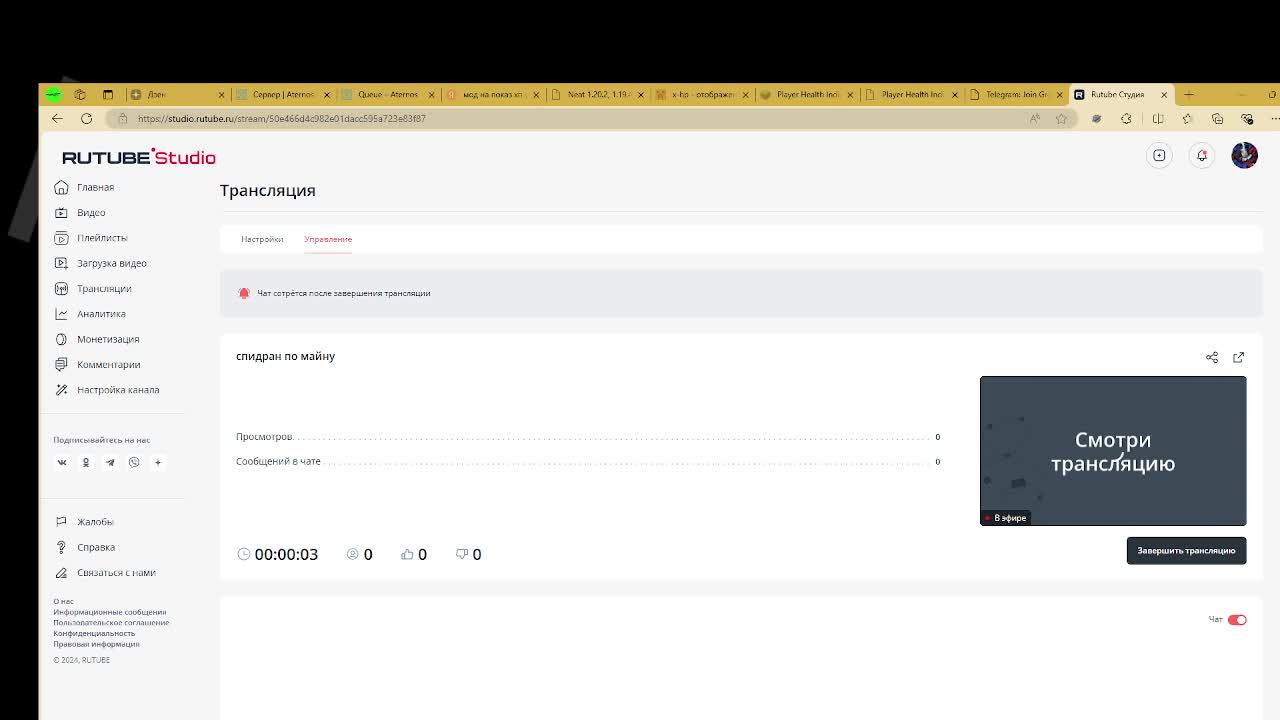
Task: Open stream in new window icon
Action: 1239,357
